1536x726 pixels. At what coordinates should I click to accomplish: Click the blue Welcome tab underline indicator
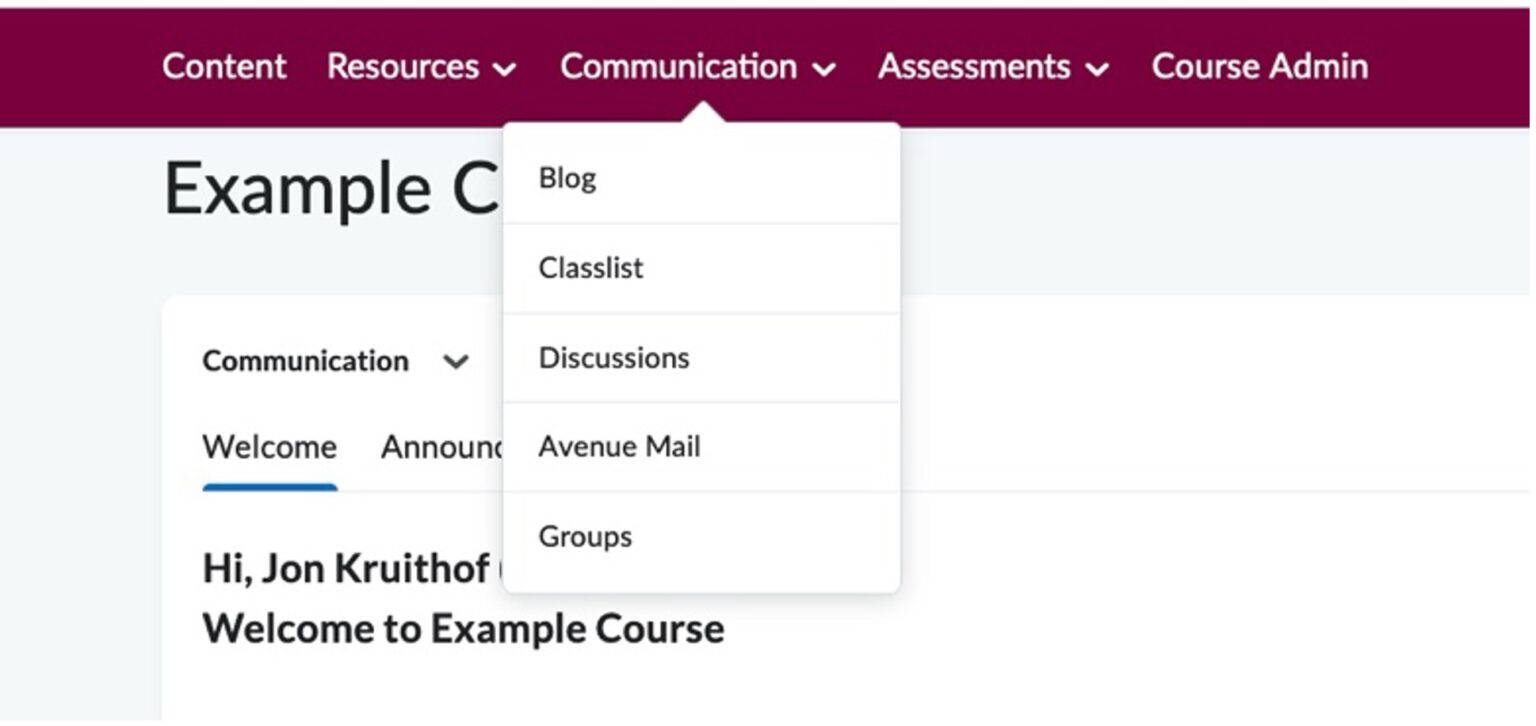tap(268, 487)
